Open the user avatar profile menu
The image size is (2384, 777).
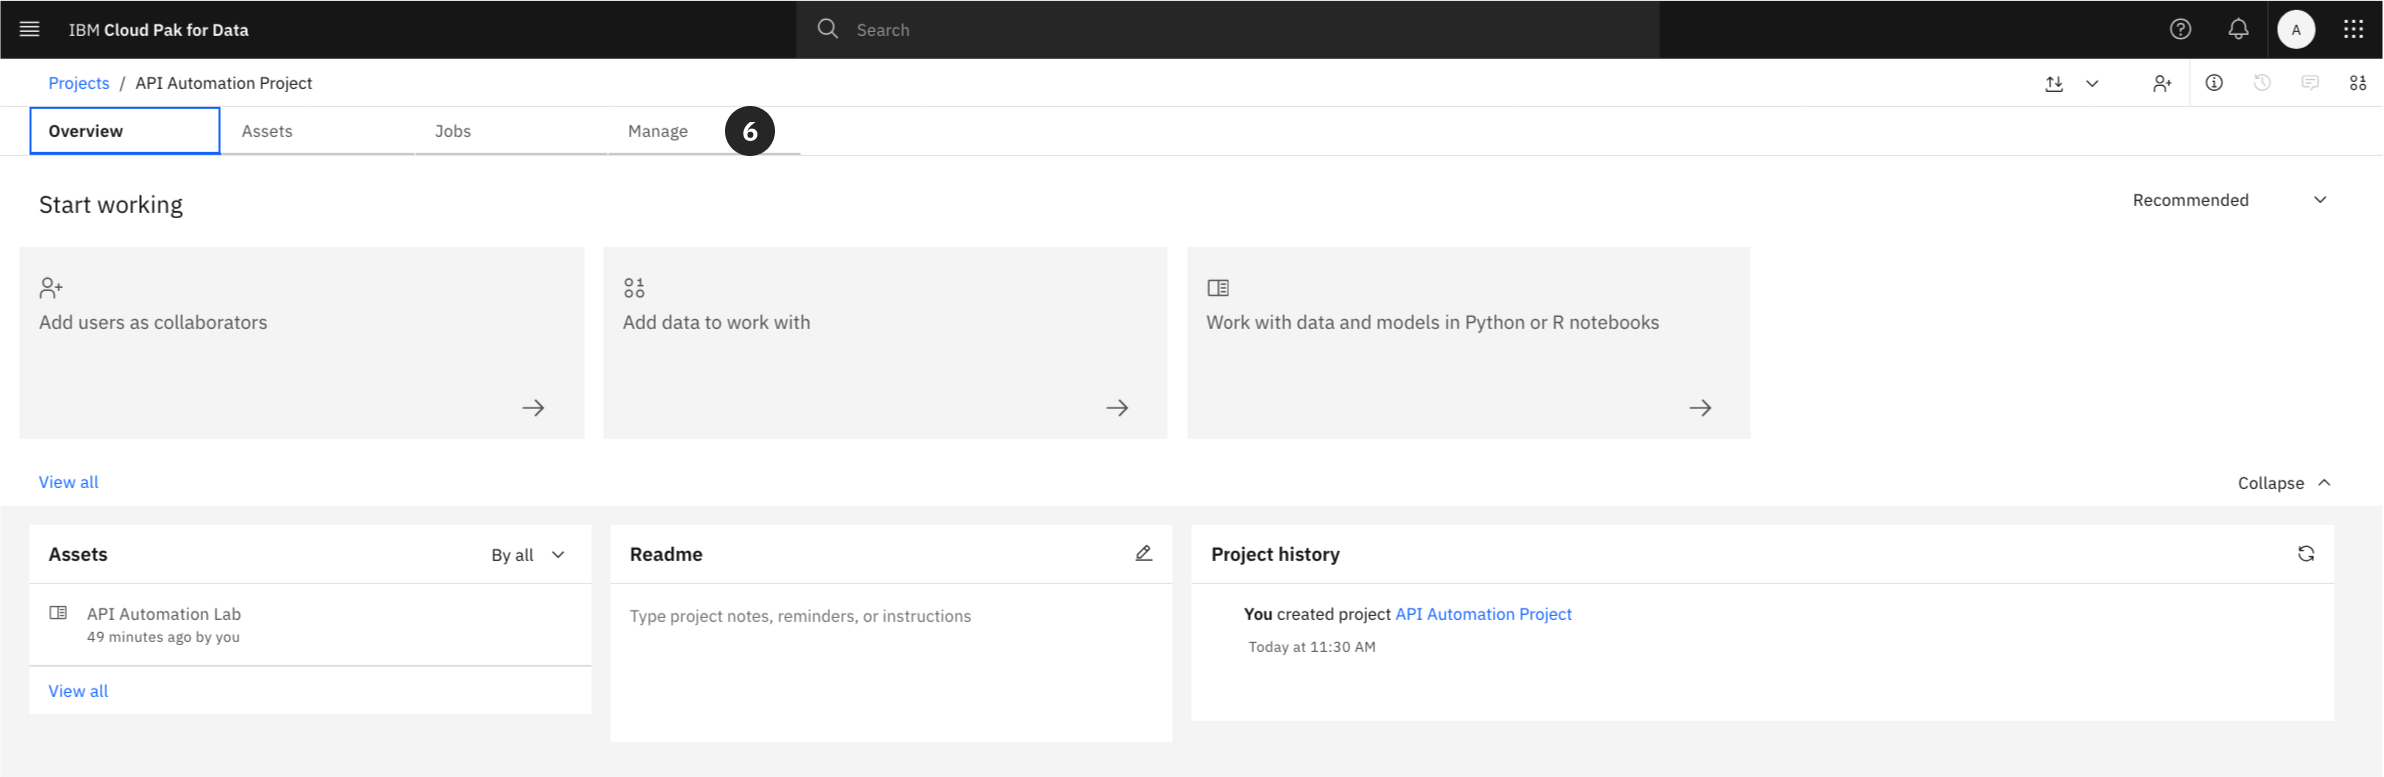[x=2296, y=29]
